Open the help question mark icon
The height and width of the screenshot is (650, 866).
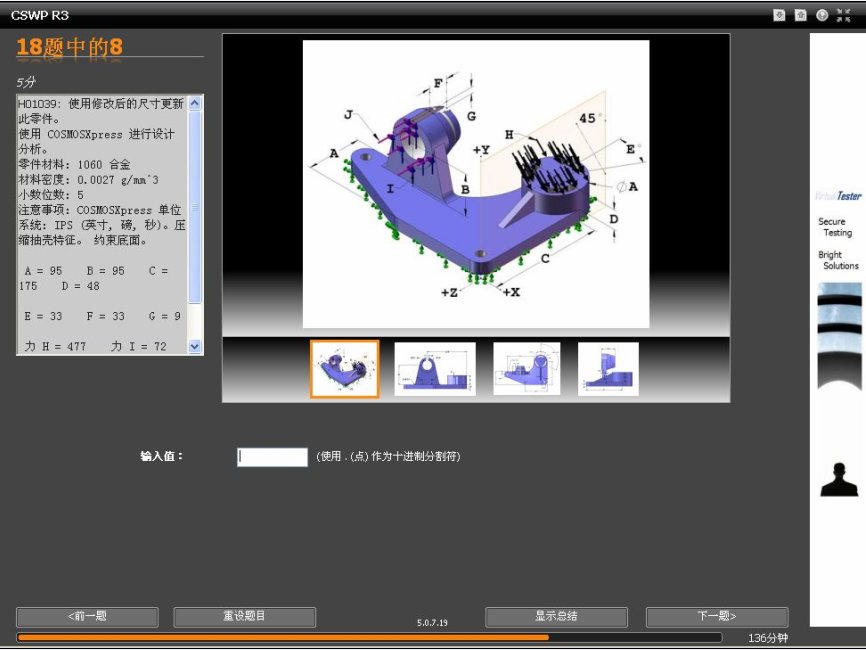[822, 15]
